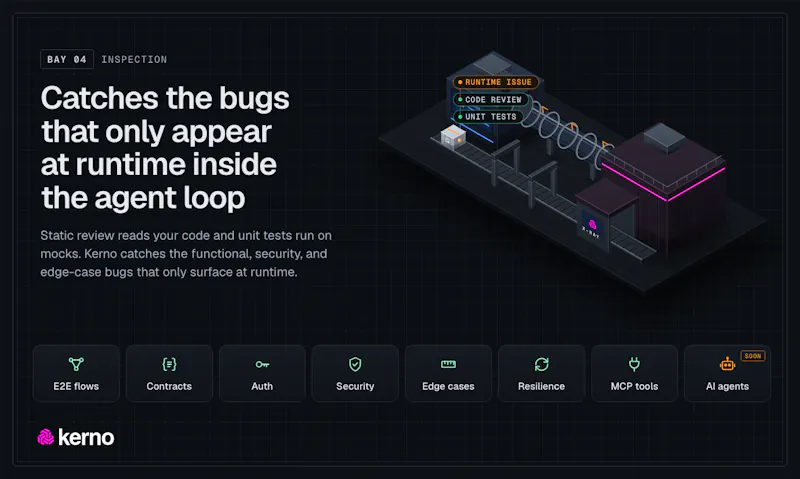Click the white package box on conveyor
This screenshot has width=800, height=479.
(x=453, y=137)
